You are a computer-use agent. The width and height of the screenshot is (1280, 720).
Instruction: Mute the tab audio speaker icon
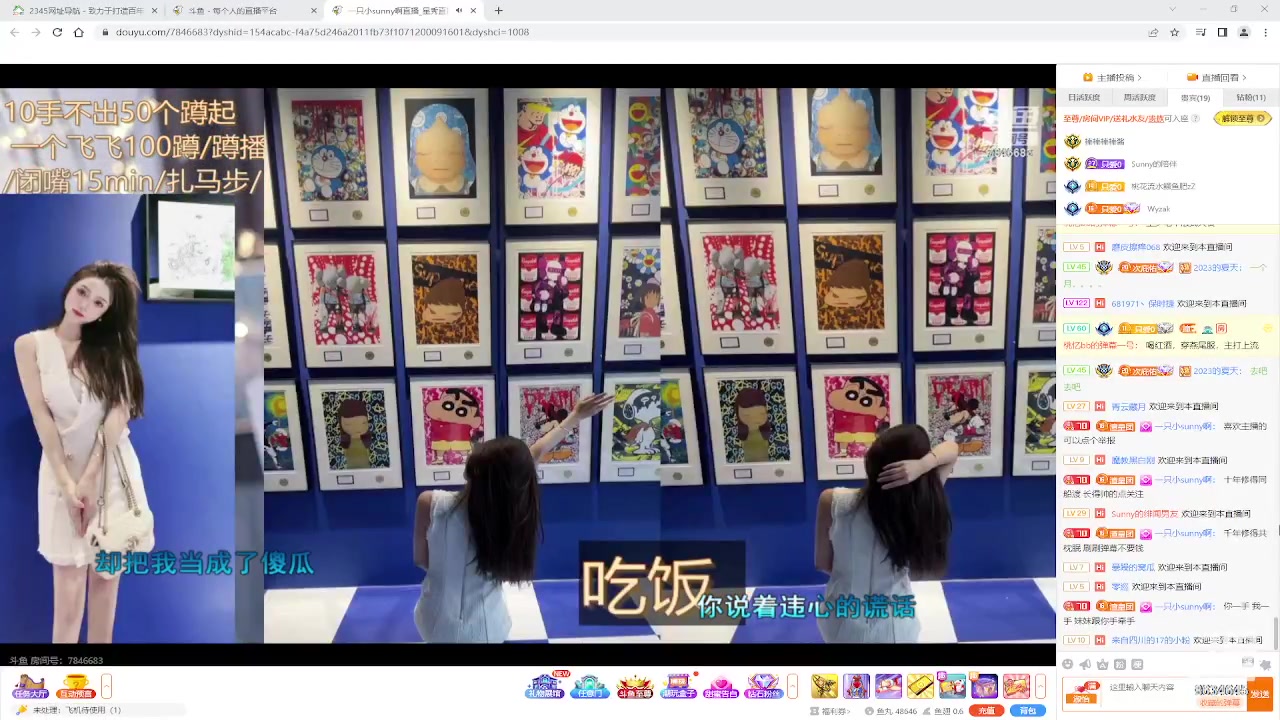pyautogui.click(x=459, y=11)
